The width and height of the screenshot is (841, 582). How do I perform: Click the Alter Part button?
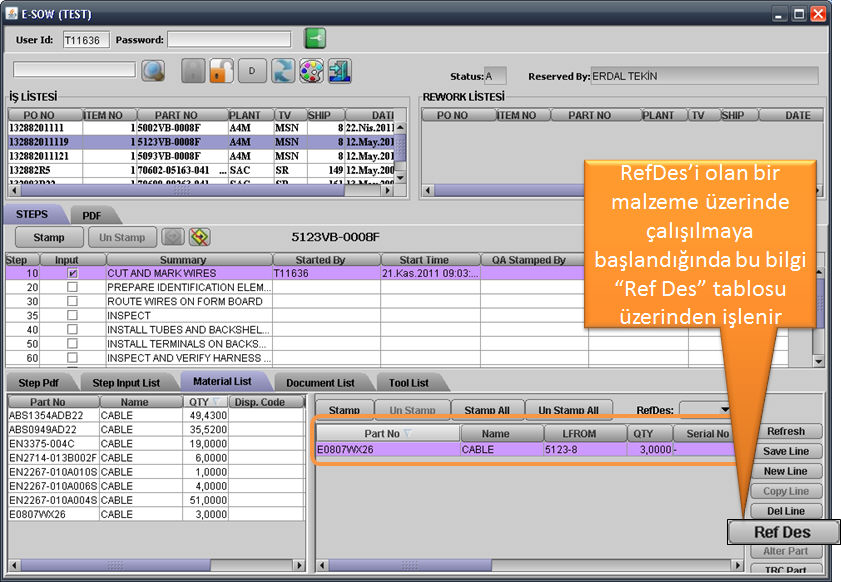tap(786, 551)
